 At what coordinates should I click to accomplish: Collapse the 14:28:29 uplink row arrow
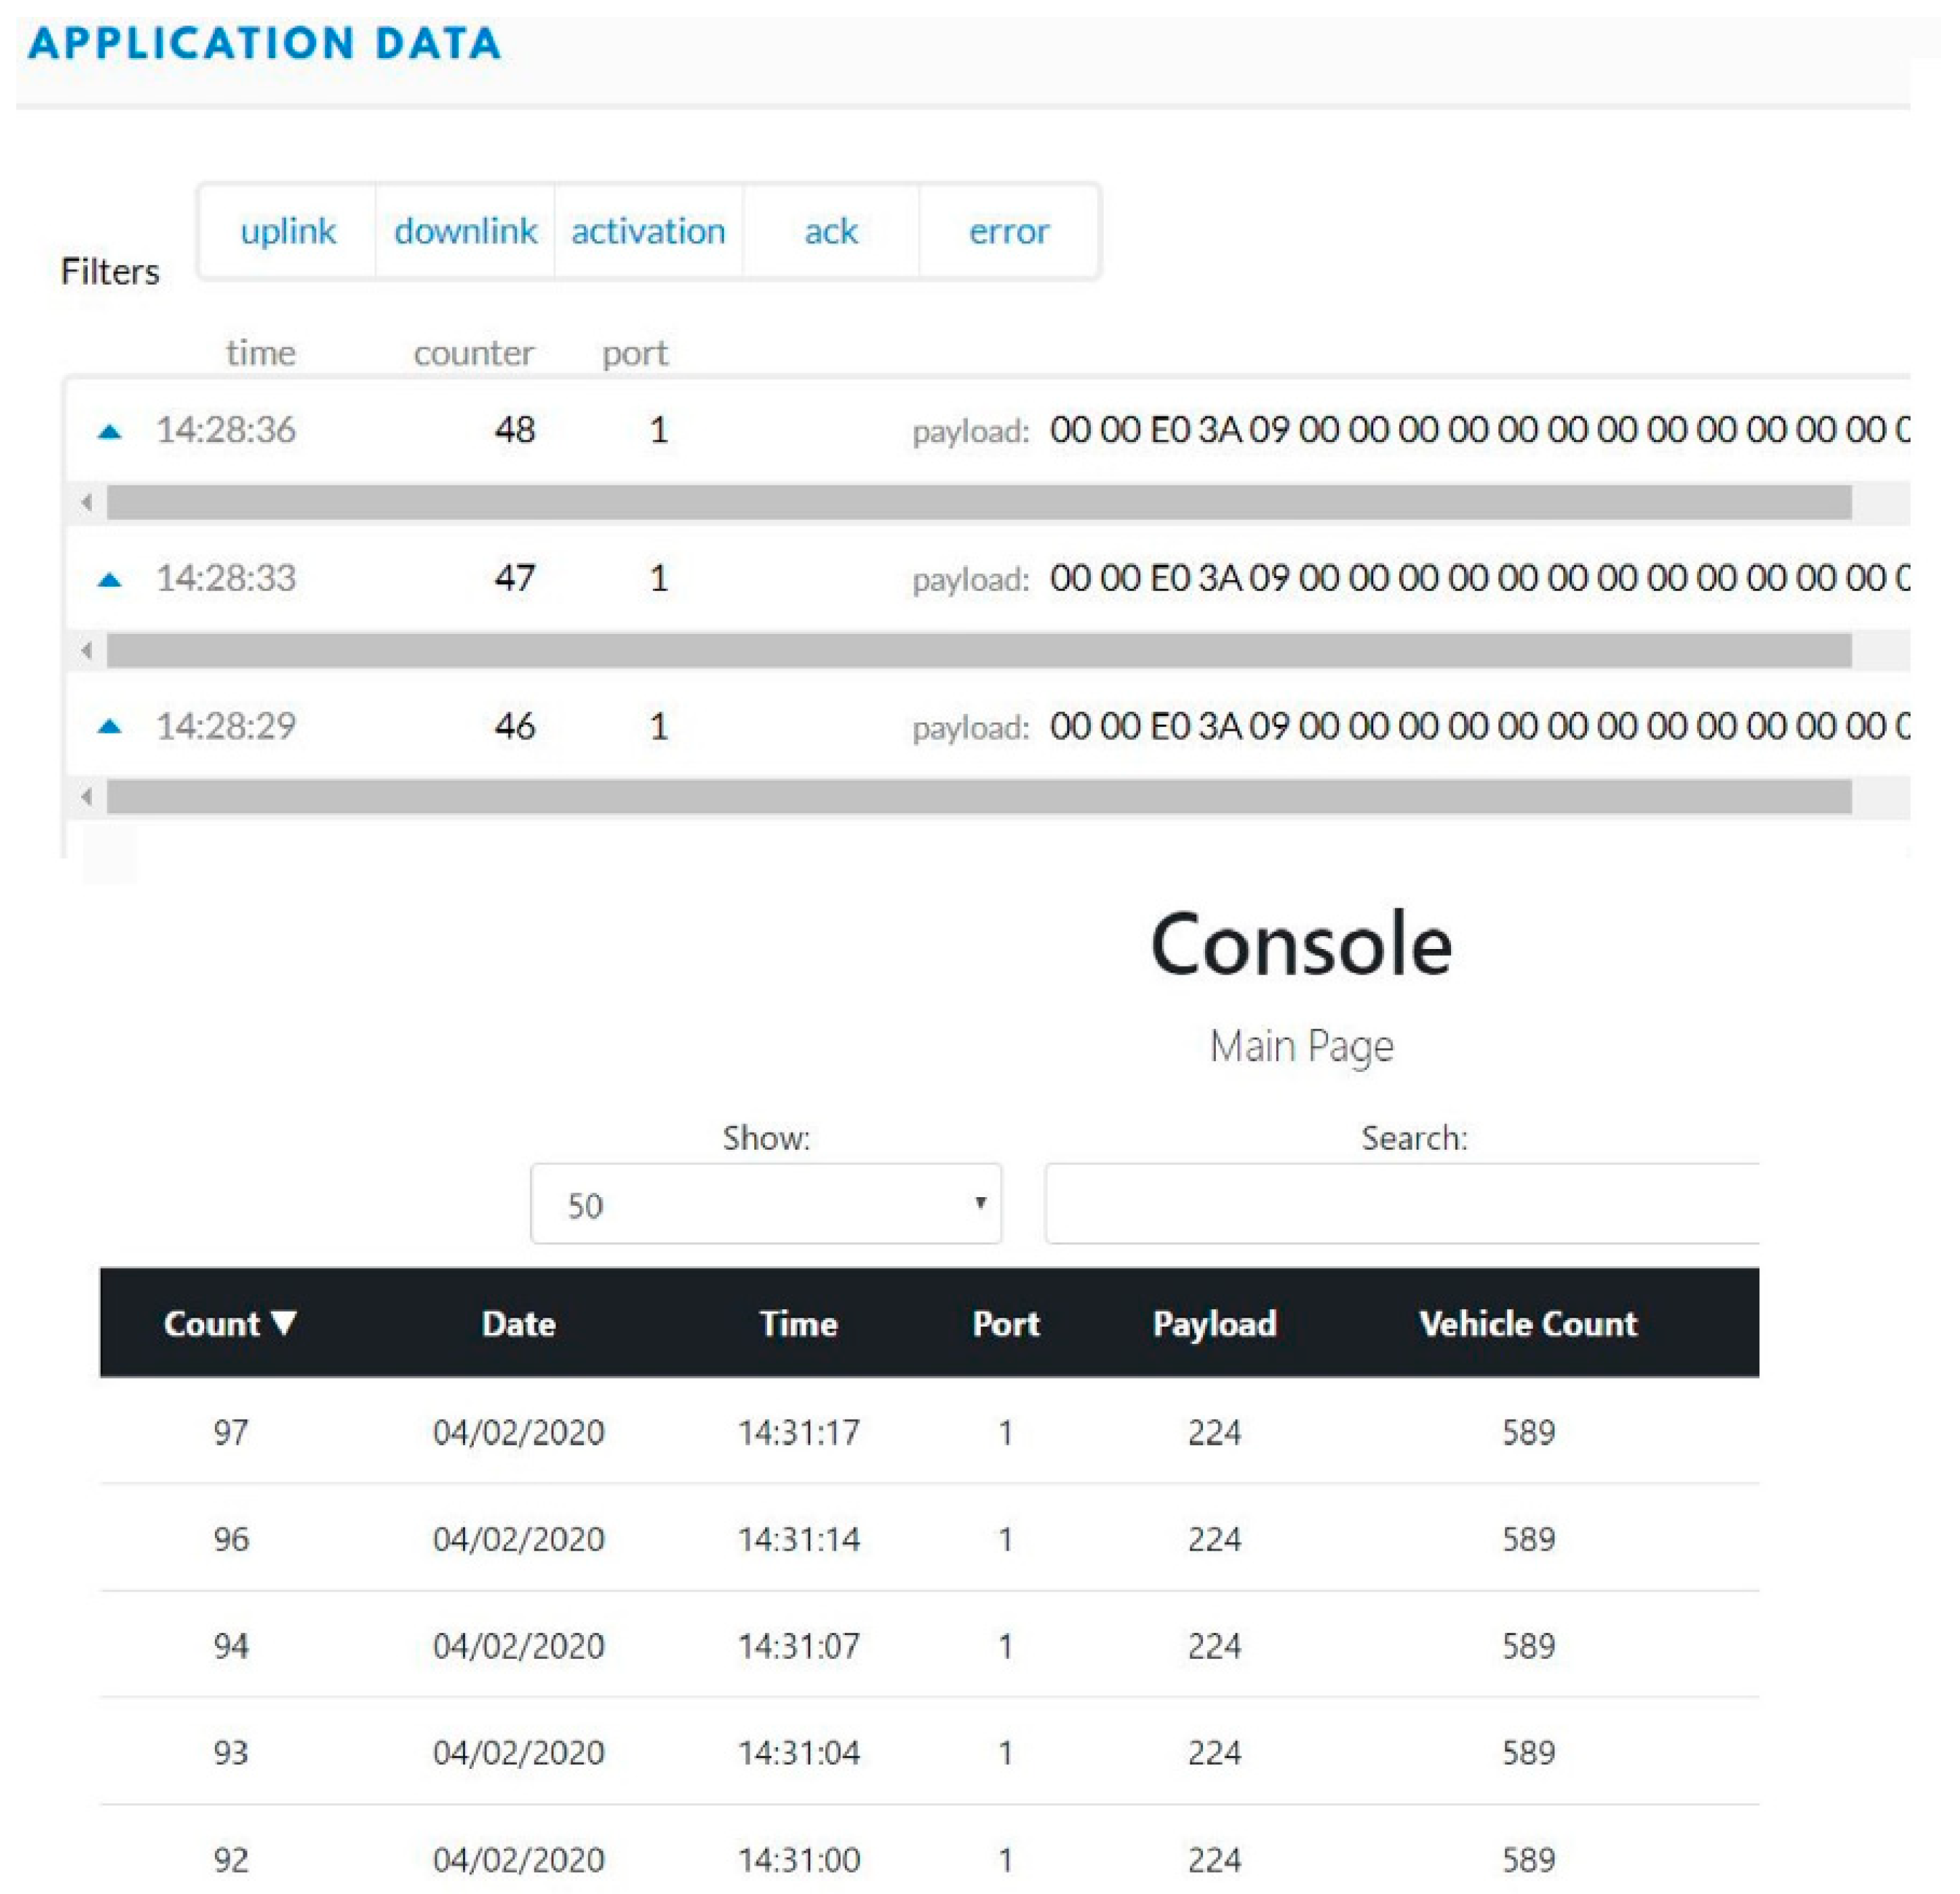coord(110,727)
